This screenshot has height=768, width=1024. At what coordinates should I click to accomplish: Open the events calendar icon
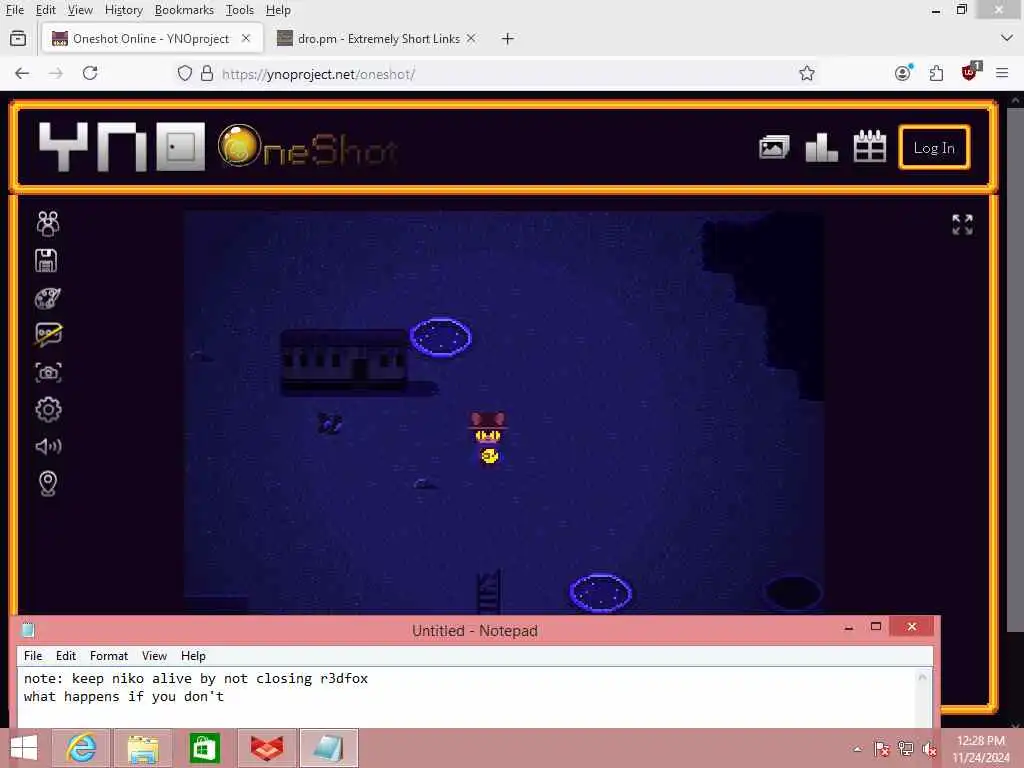(870, 146)
